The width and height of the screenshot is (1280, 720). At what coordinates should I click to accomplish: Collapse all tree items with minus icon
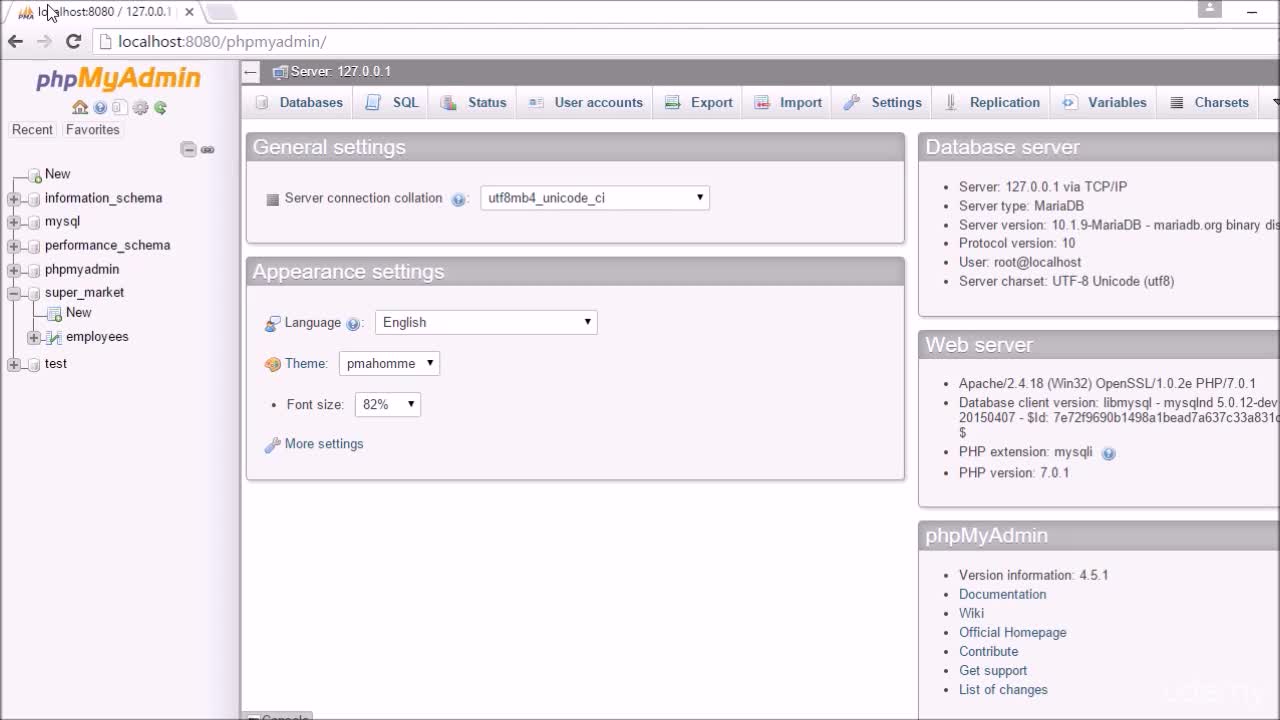click(x=188, y=149)
